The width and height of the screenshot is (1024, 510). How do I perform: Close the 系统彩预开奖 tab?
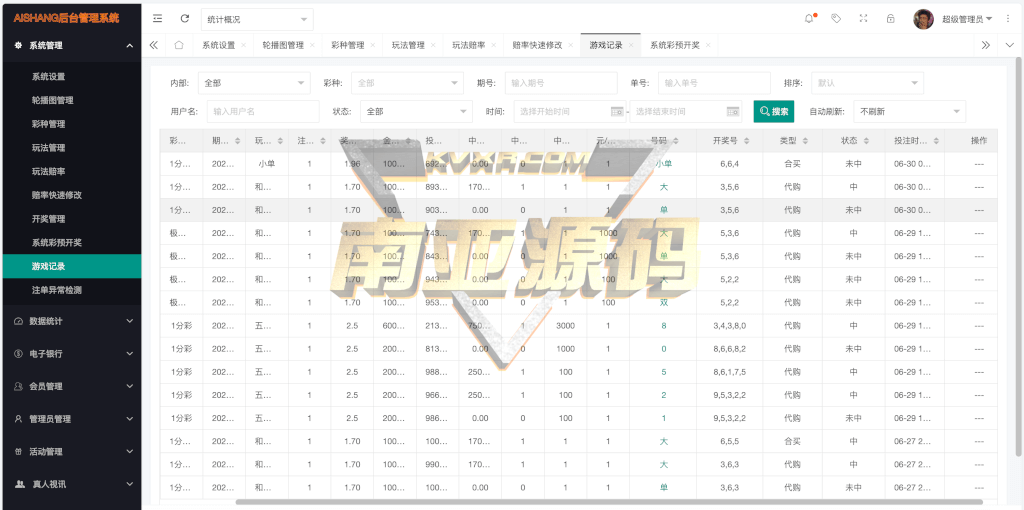click(x=708, y=45)
